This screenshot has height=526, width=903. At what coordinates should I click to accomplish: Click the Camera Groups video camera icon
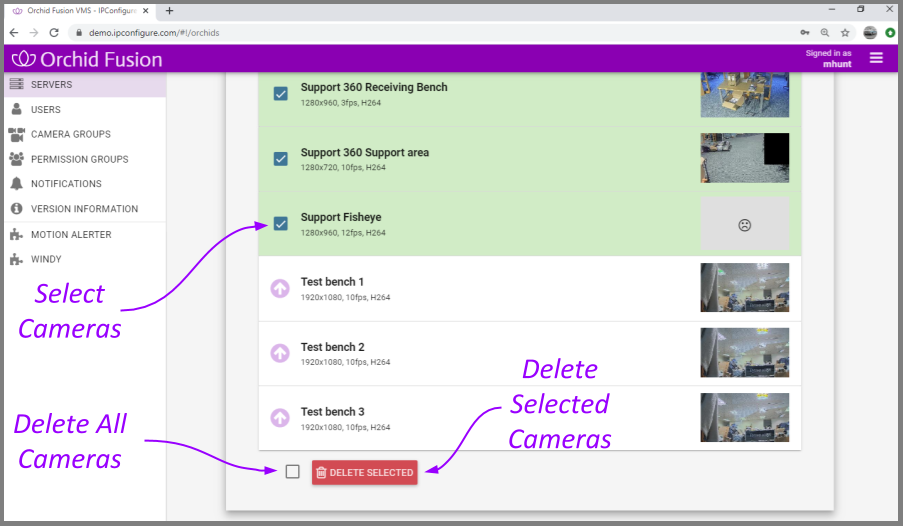pos(17,134)
